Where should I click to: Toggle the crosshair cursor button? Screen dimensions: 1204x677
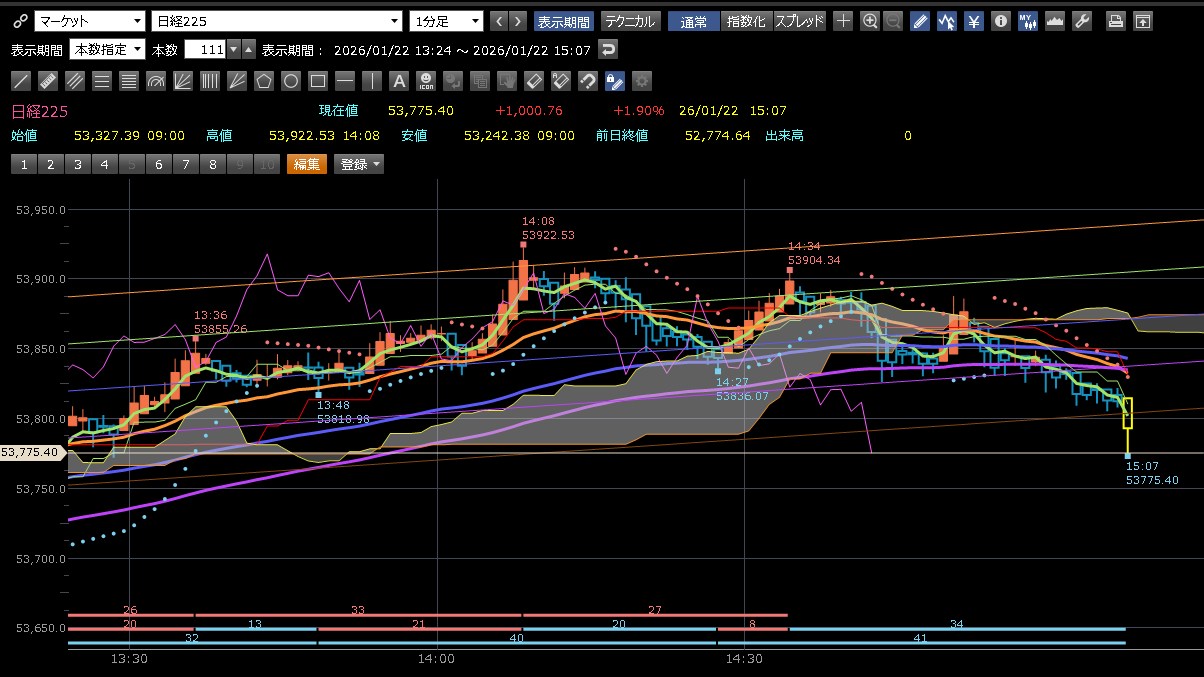843,21
